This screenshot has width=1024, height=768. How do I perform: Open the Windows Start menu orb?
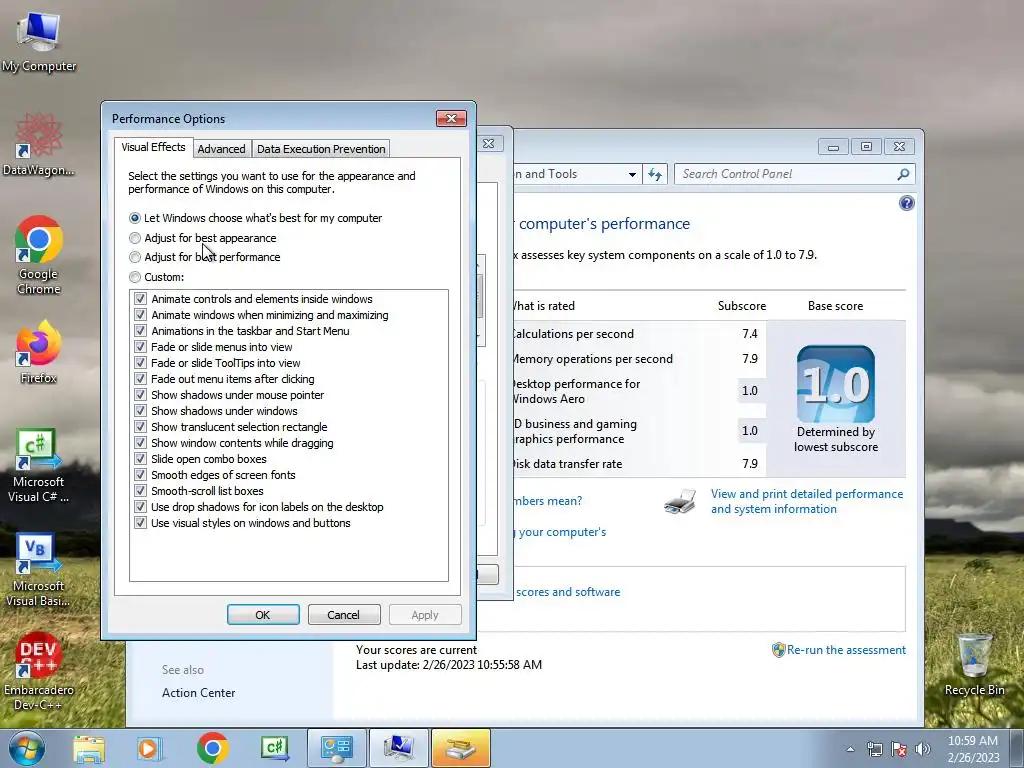click(x=26, y=748)
